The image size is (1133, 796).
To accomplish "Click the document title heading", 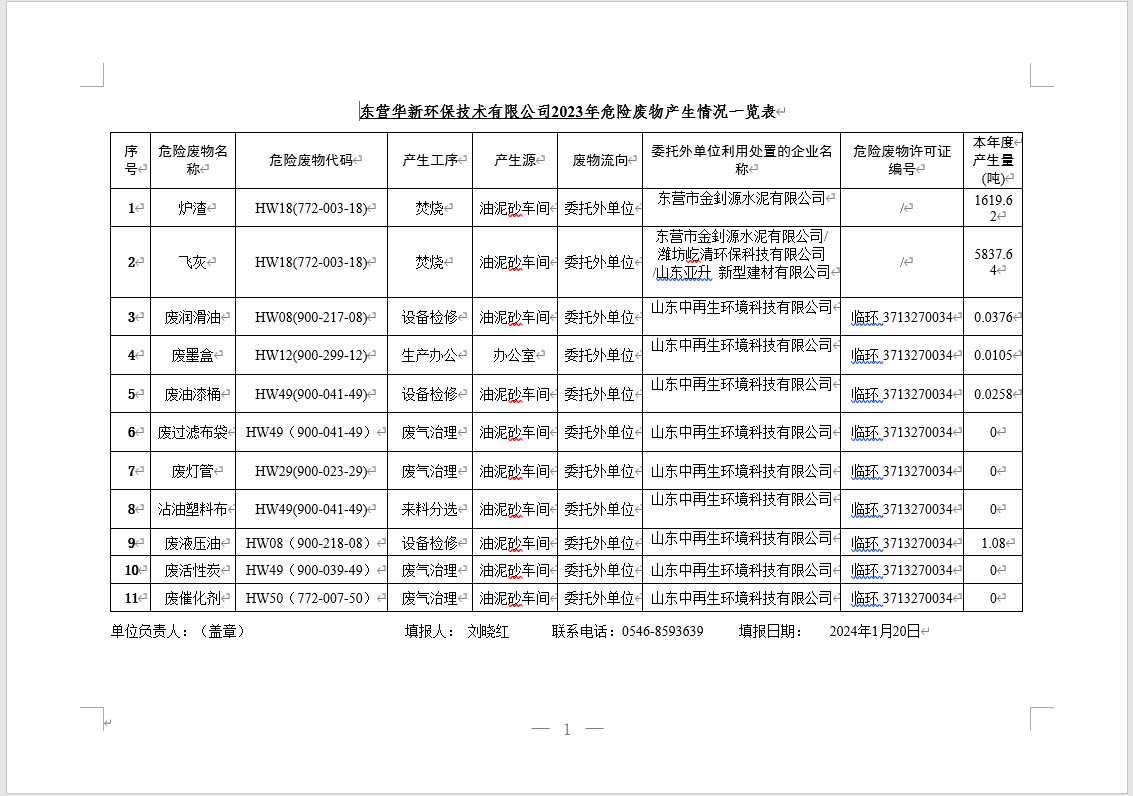I will click(x=567, y=112).
